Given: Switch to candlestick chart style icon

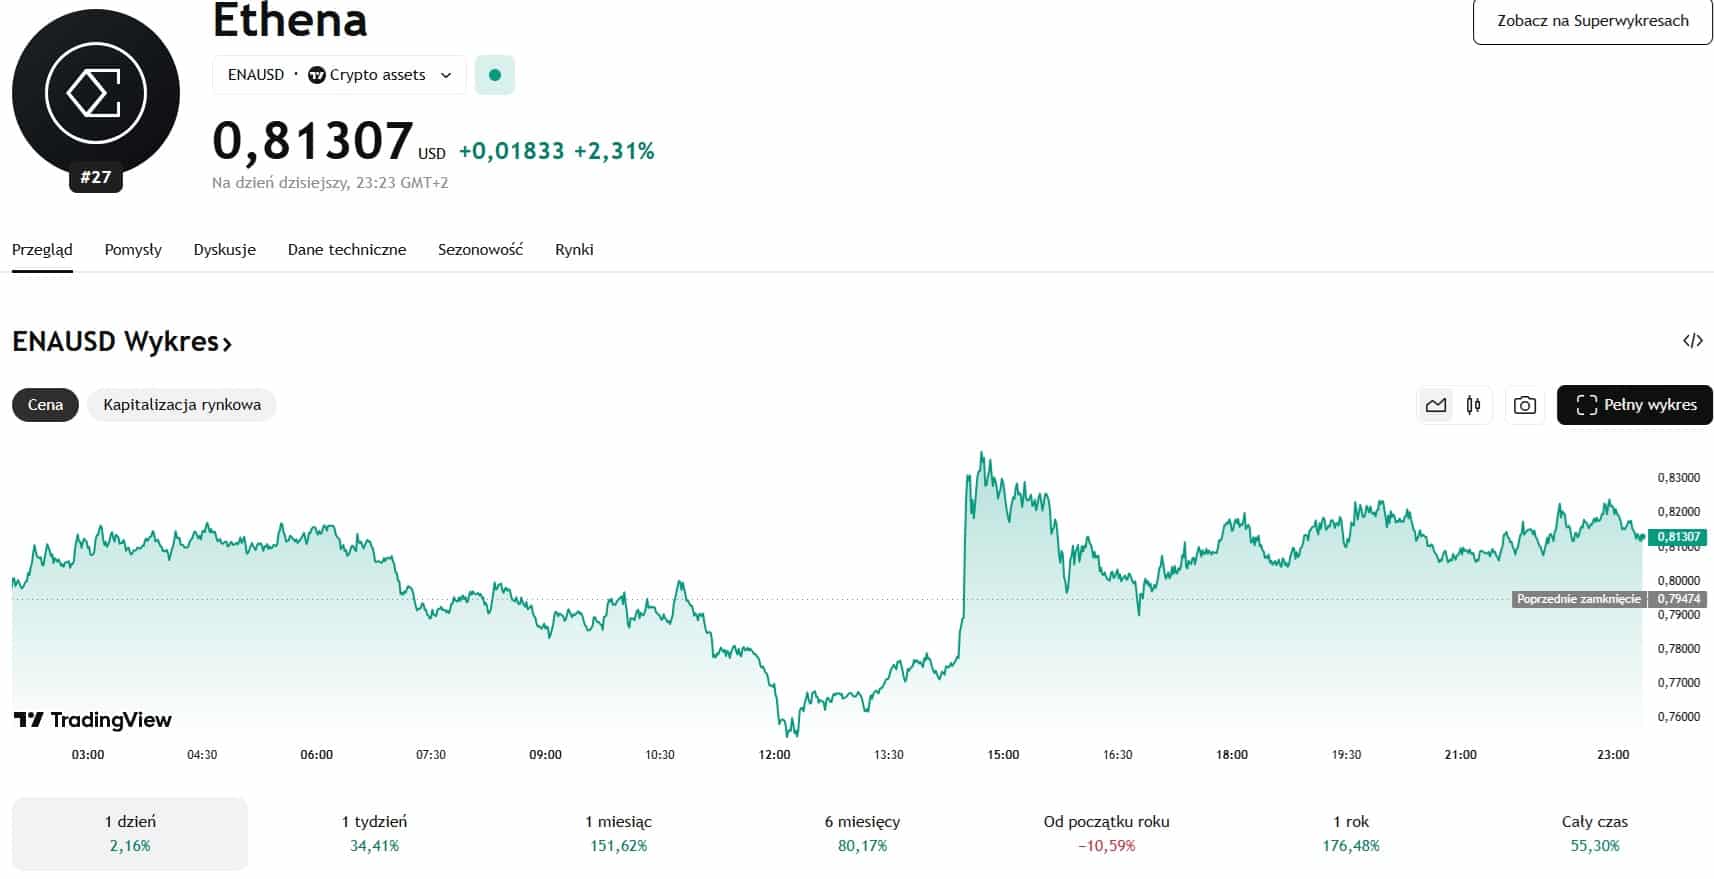Looking at the screenshot, I should 1473,405.
